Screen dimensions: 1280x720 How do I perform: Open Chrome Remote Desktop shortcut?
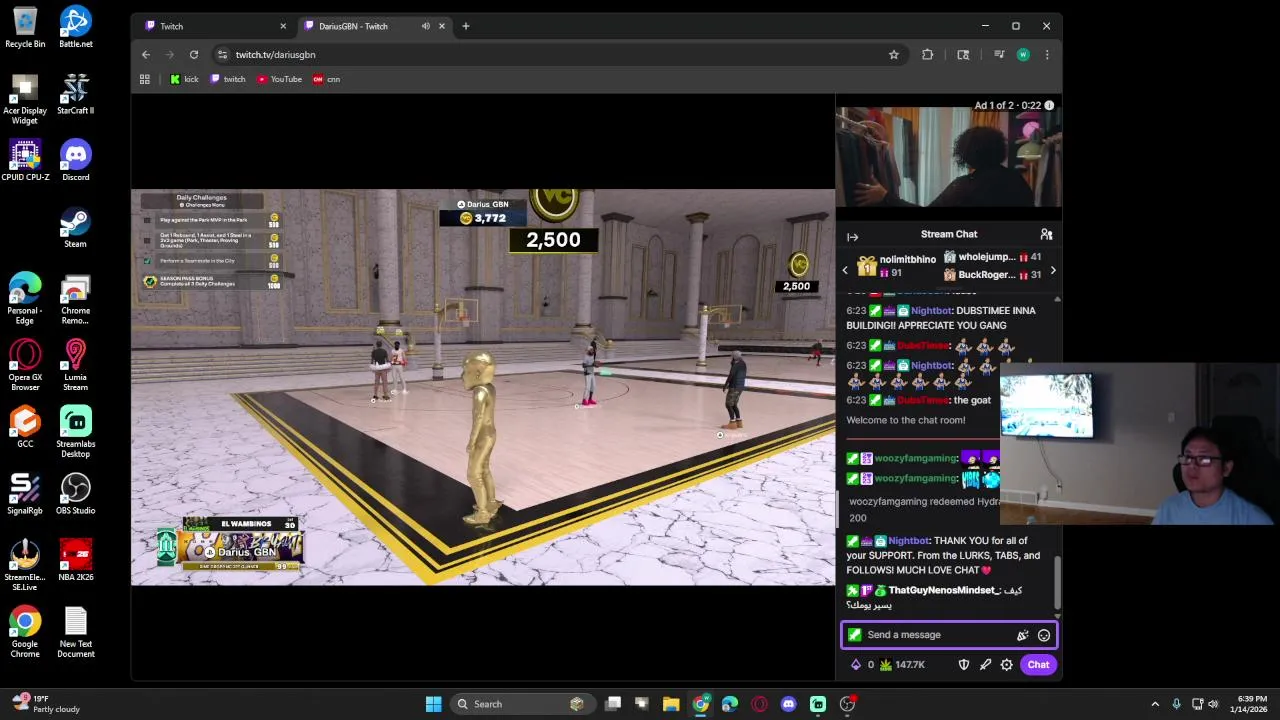tap(76, 299)
